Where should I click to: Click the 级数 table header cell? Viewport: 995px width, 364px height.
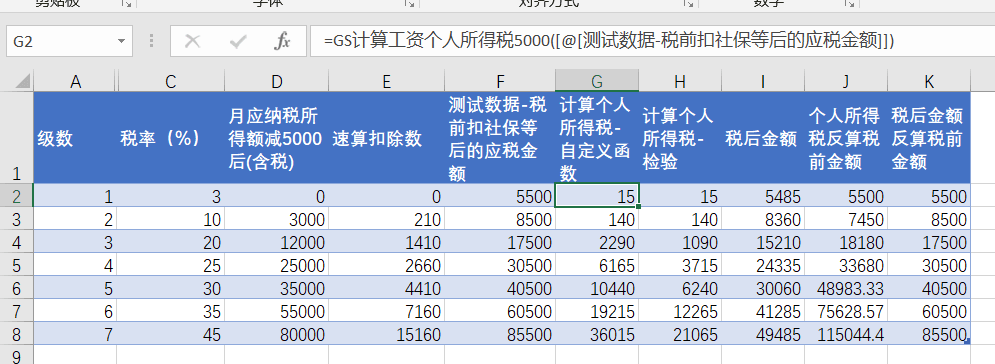click(x=75, y=138)
